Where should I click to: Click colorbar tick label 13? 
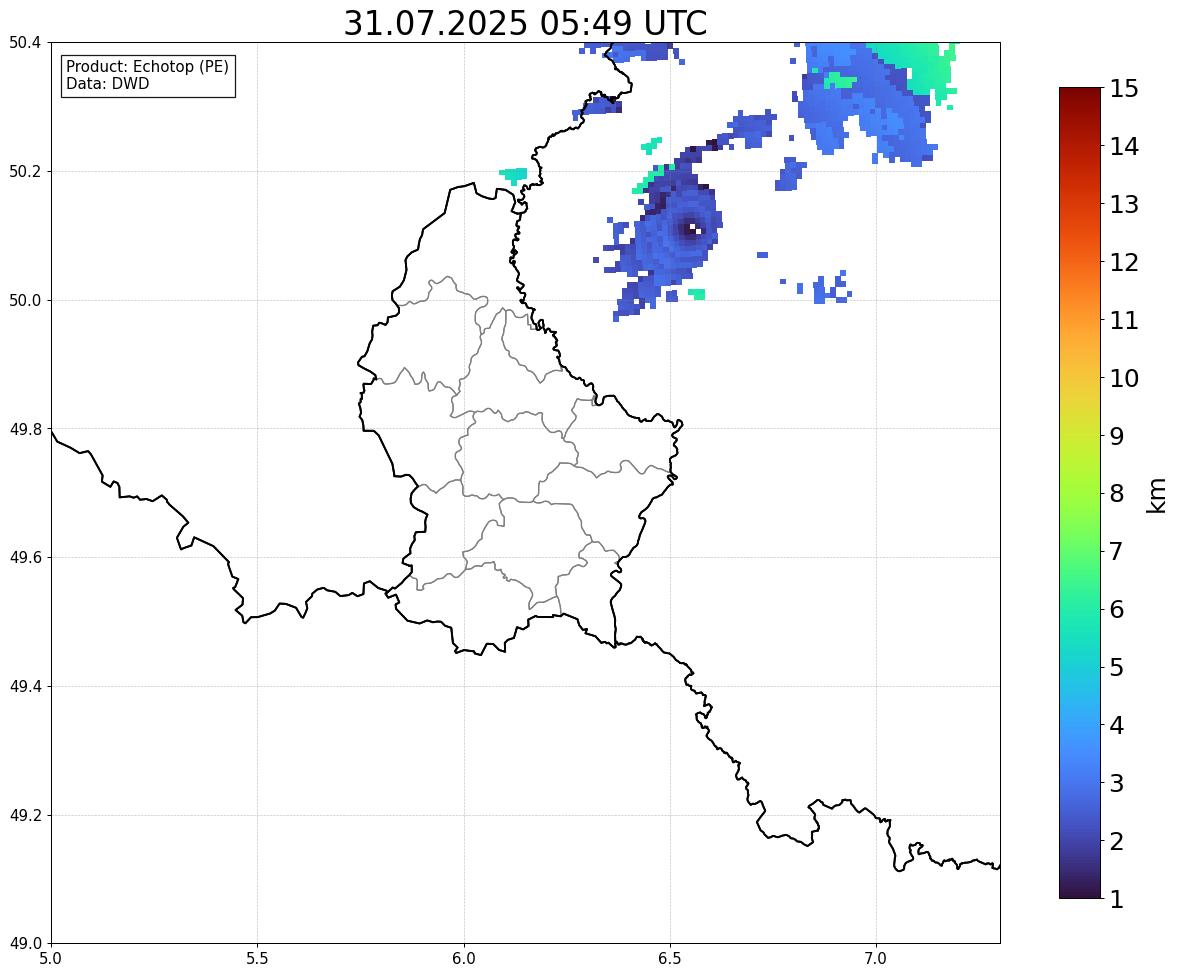click(1124, 204)
